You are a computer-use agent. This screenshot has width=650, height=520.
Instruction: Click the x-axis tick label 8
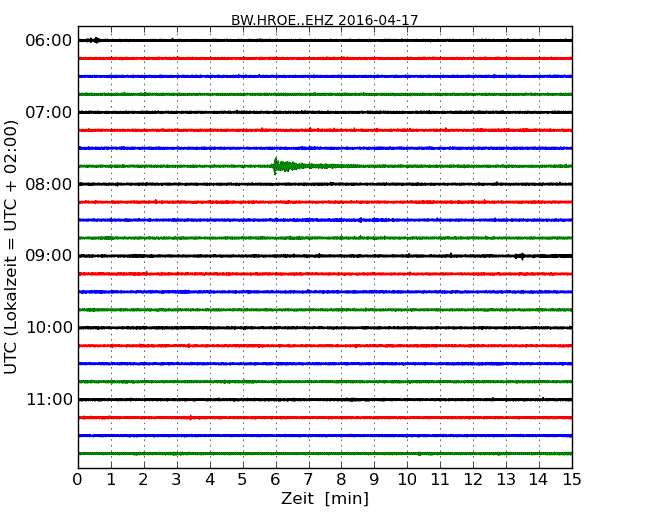[341, 479]
